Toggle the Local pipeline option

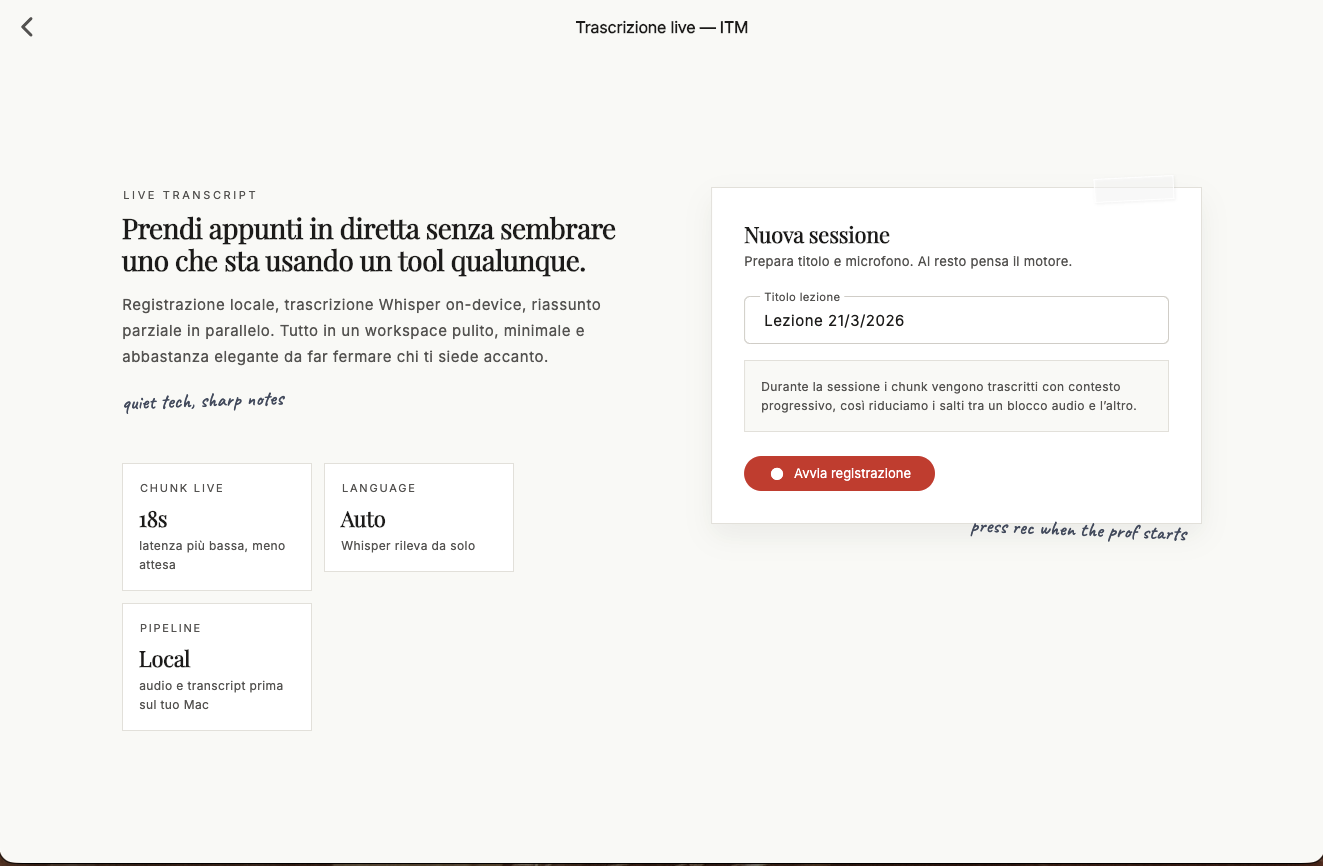tap(216, 666)
